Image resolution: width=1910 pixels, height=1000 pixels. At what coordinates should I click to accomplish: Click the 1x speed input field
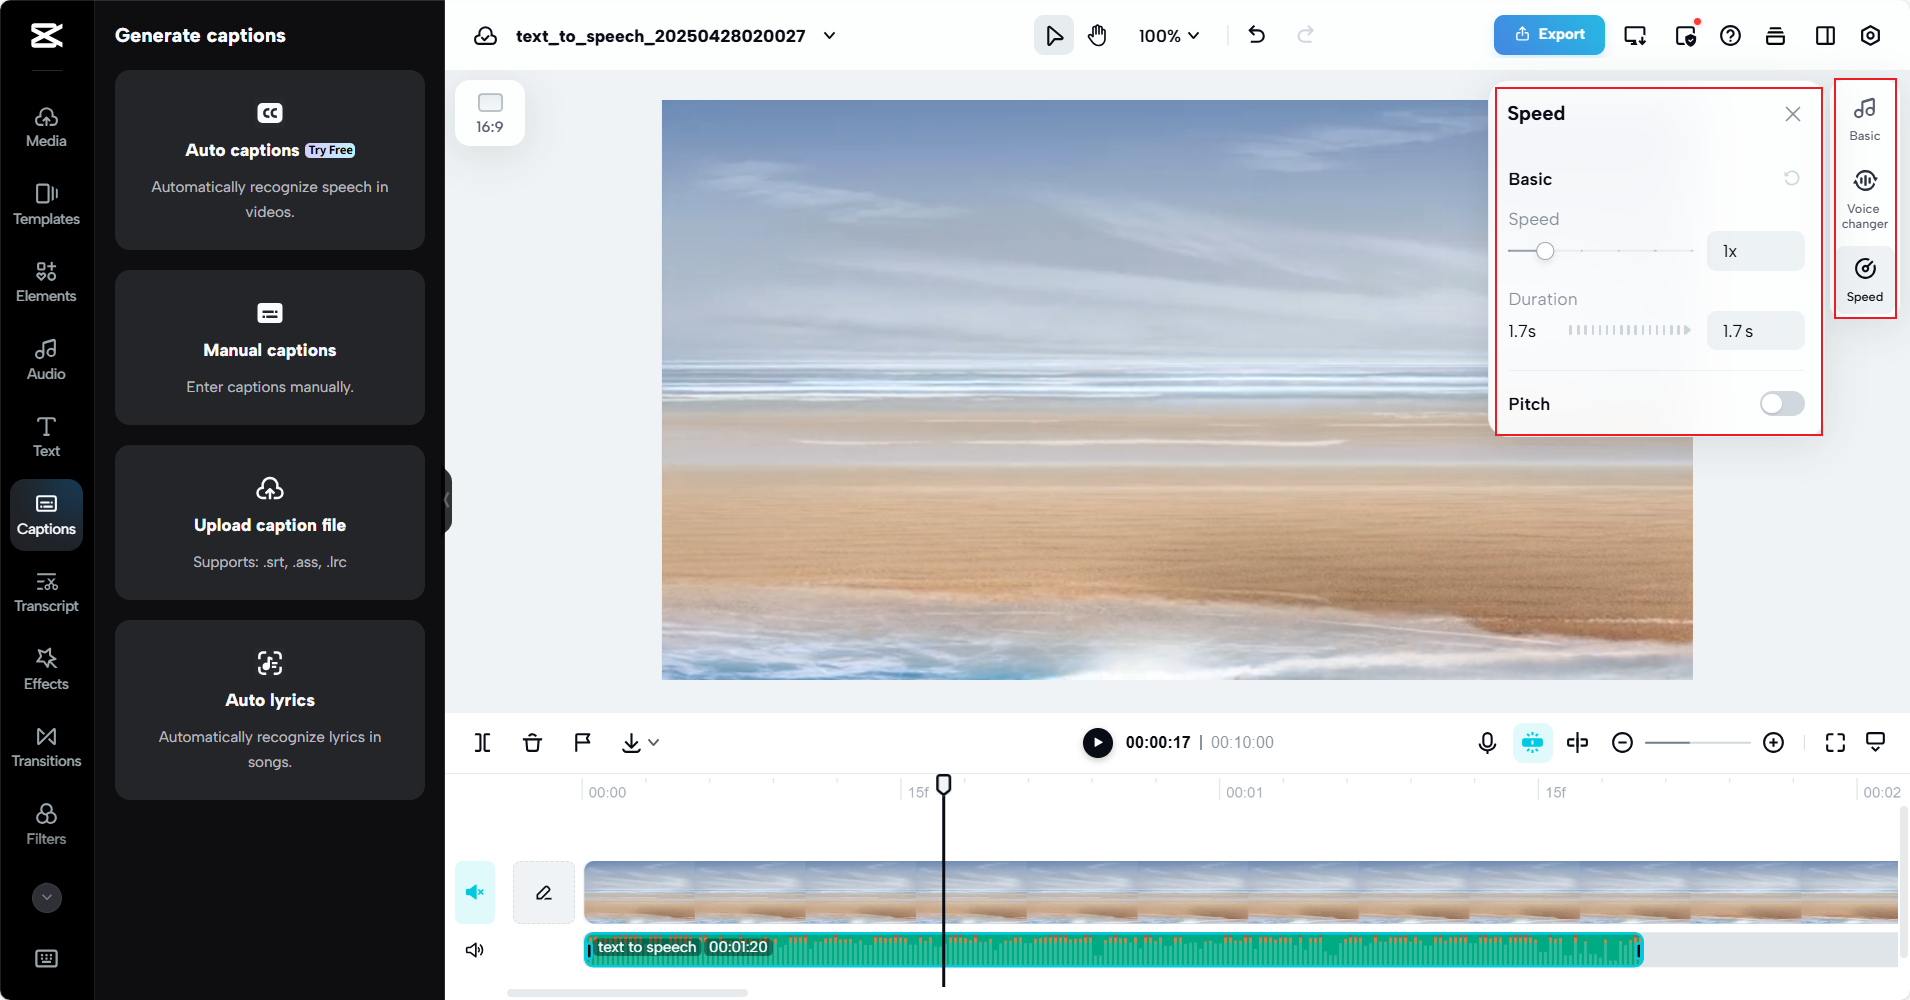1755,251
